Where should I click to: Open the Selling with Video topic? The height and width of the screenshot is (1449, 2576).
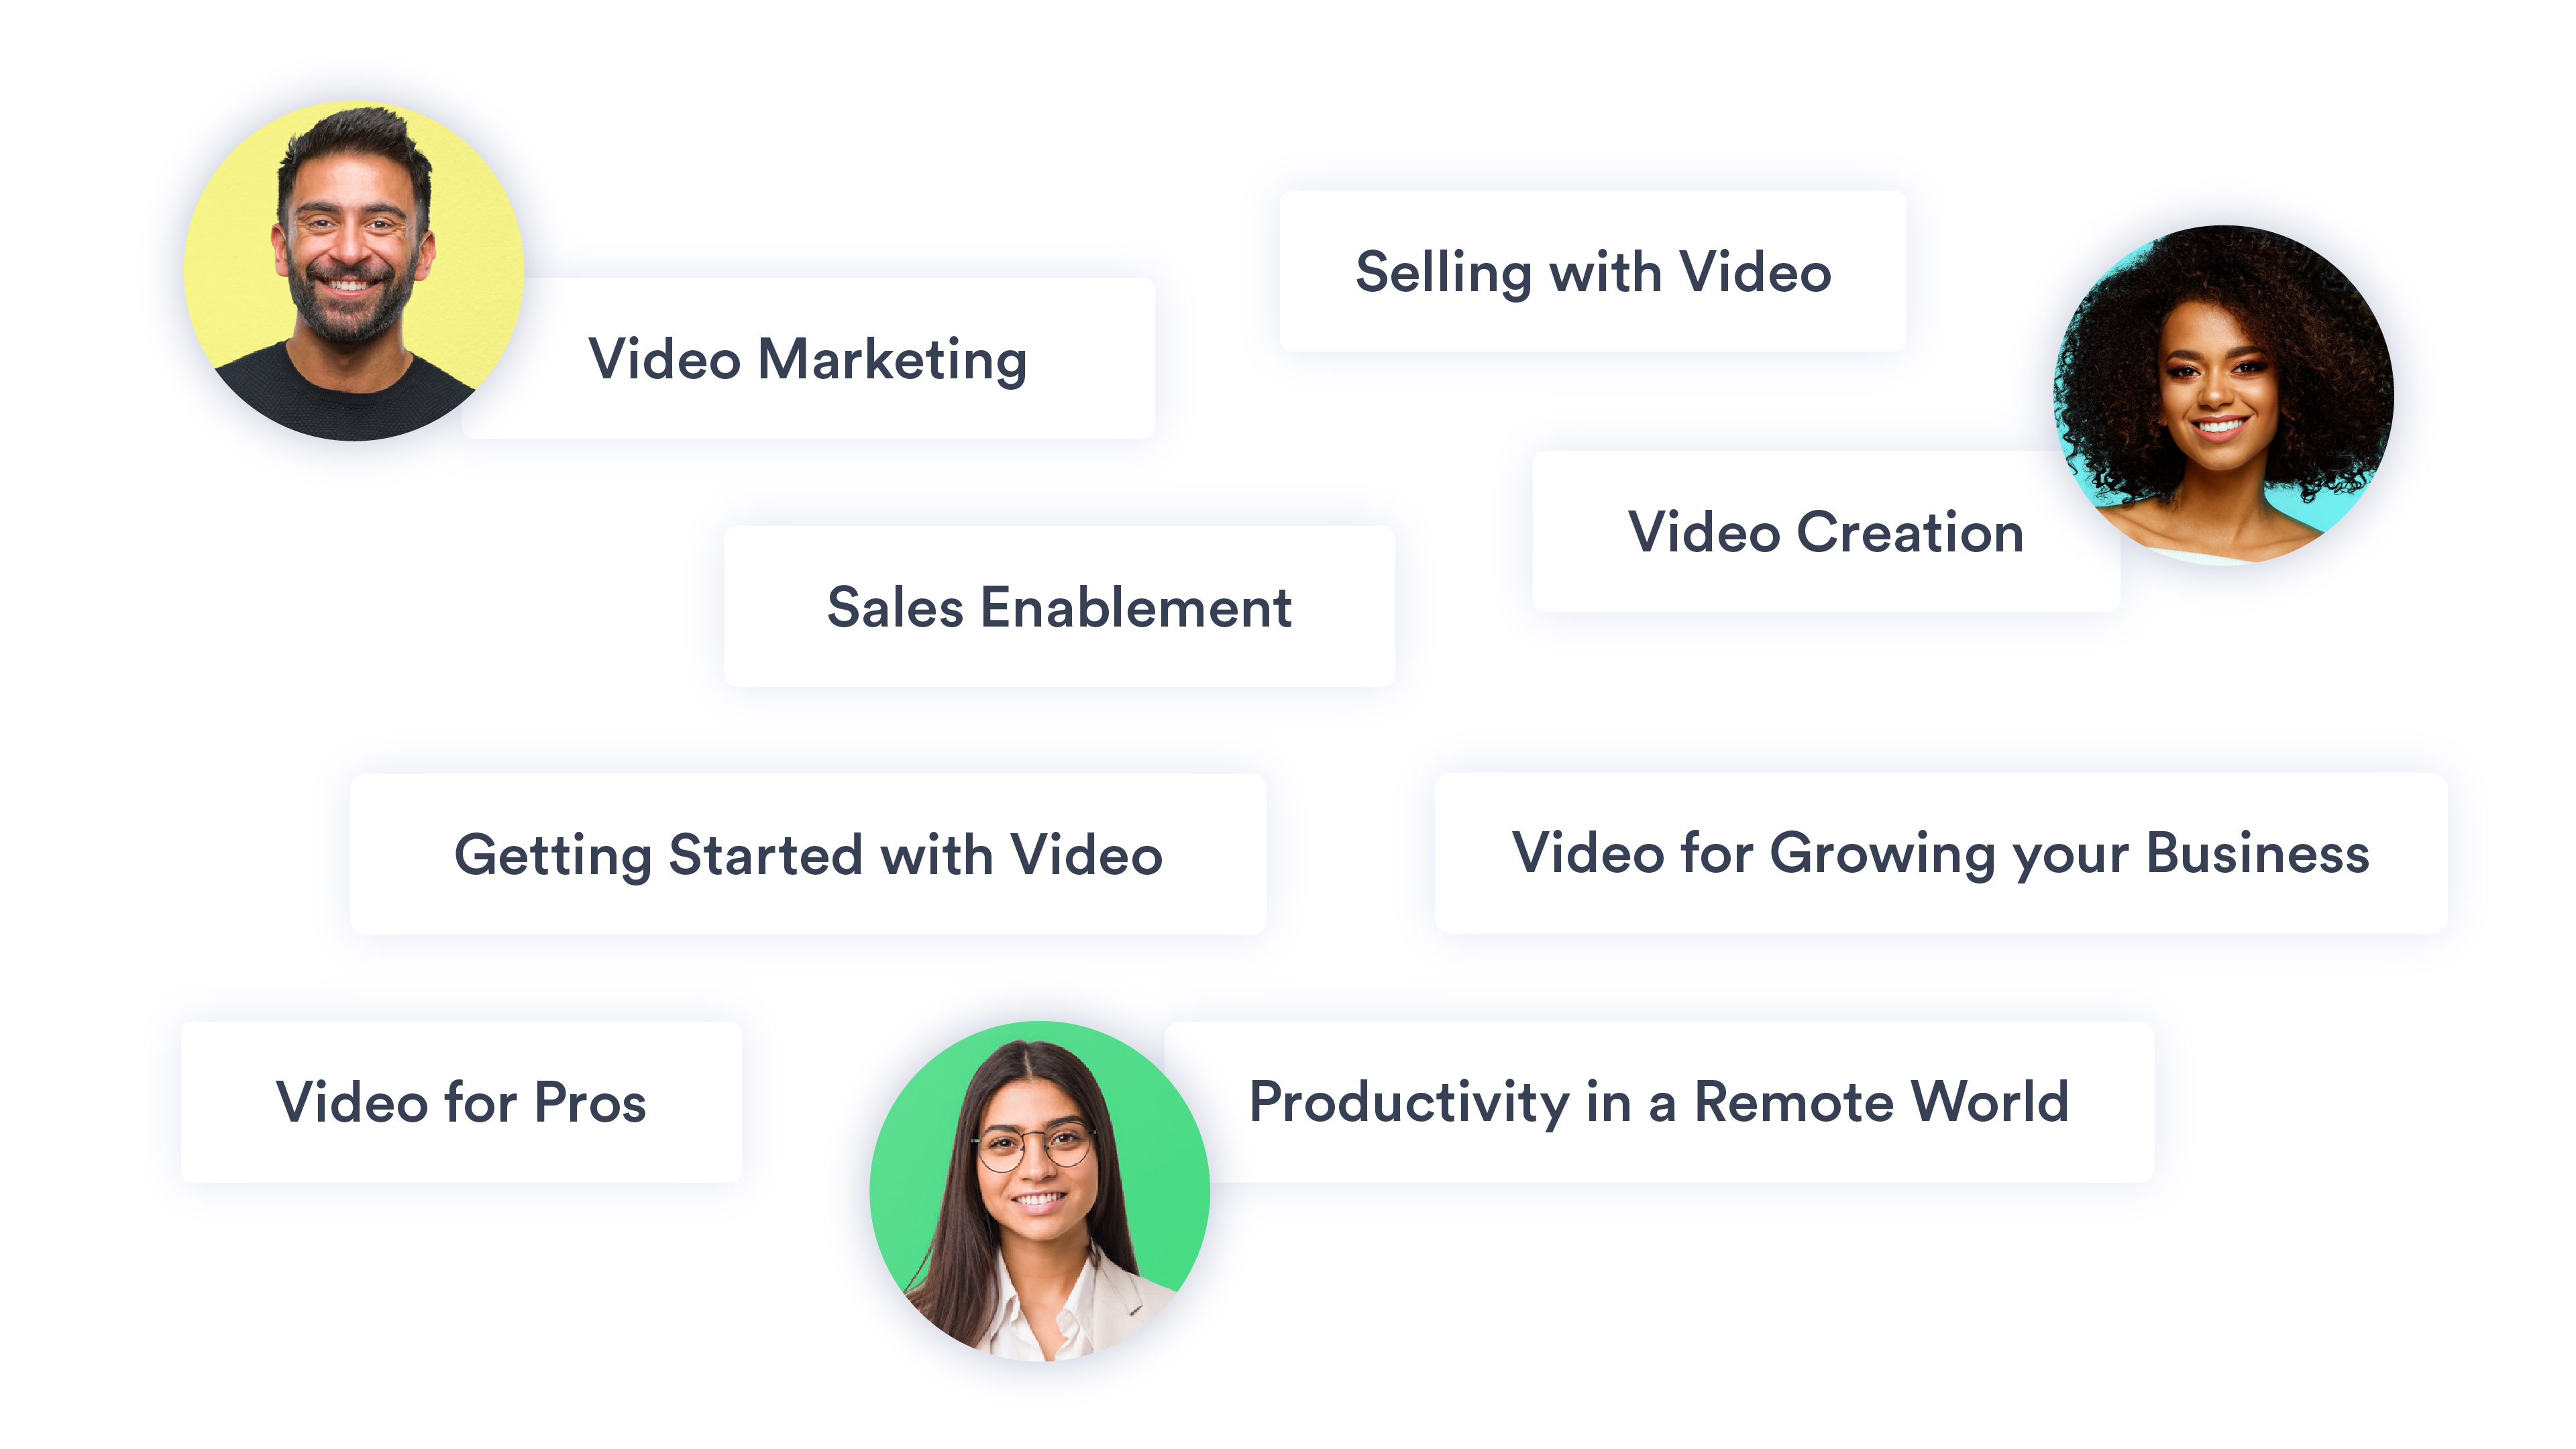1593,271
